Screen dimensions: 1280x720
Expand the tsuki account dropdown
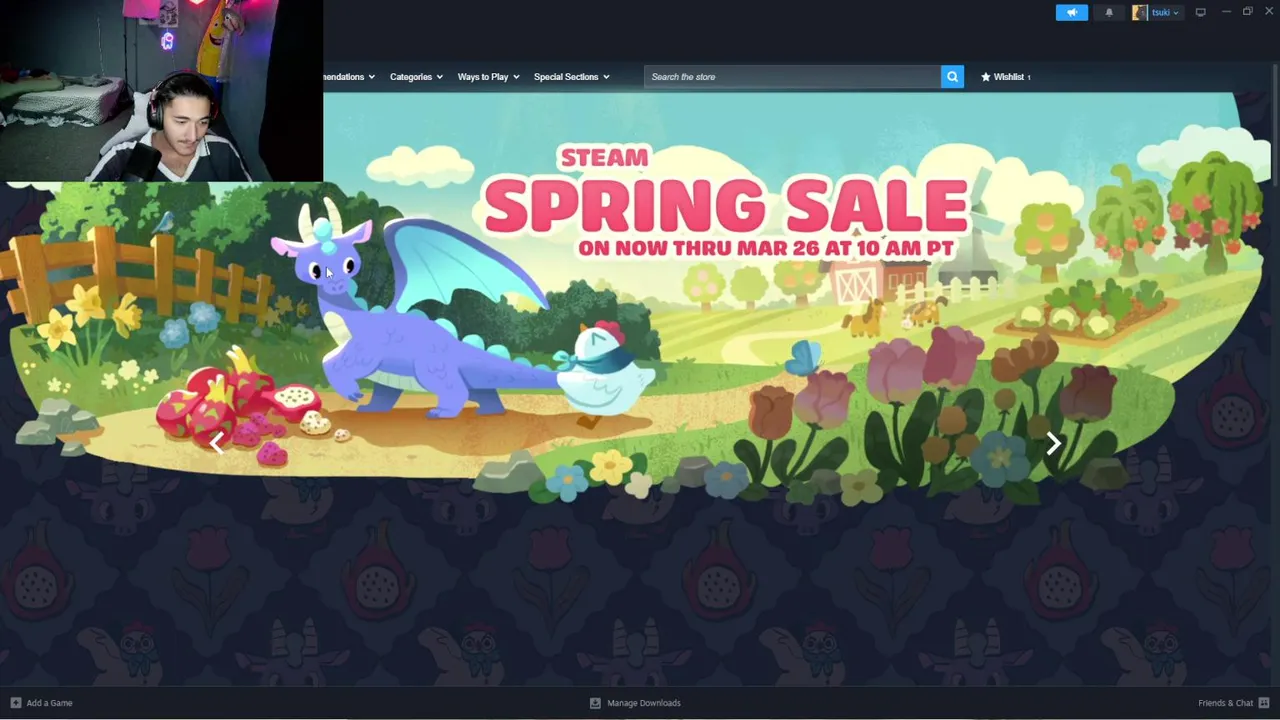pyautogui.click(x=1165, y=12)
